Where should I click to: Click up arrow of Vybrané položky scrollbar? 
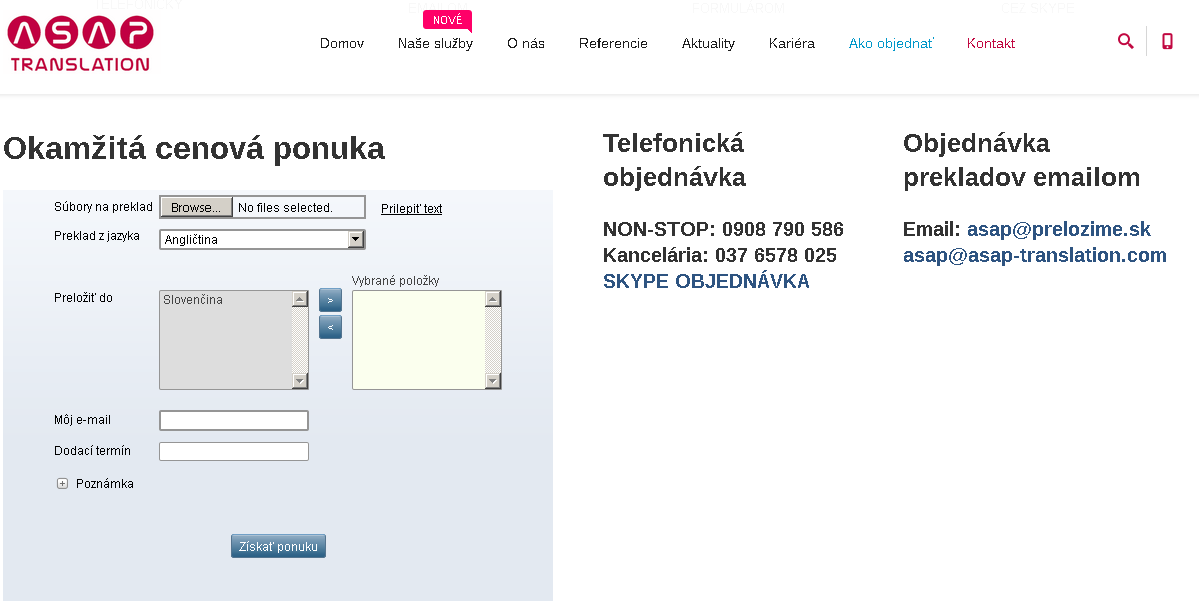pos(492,299)
